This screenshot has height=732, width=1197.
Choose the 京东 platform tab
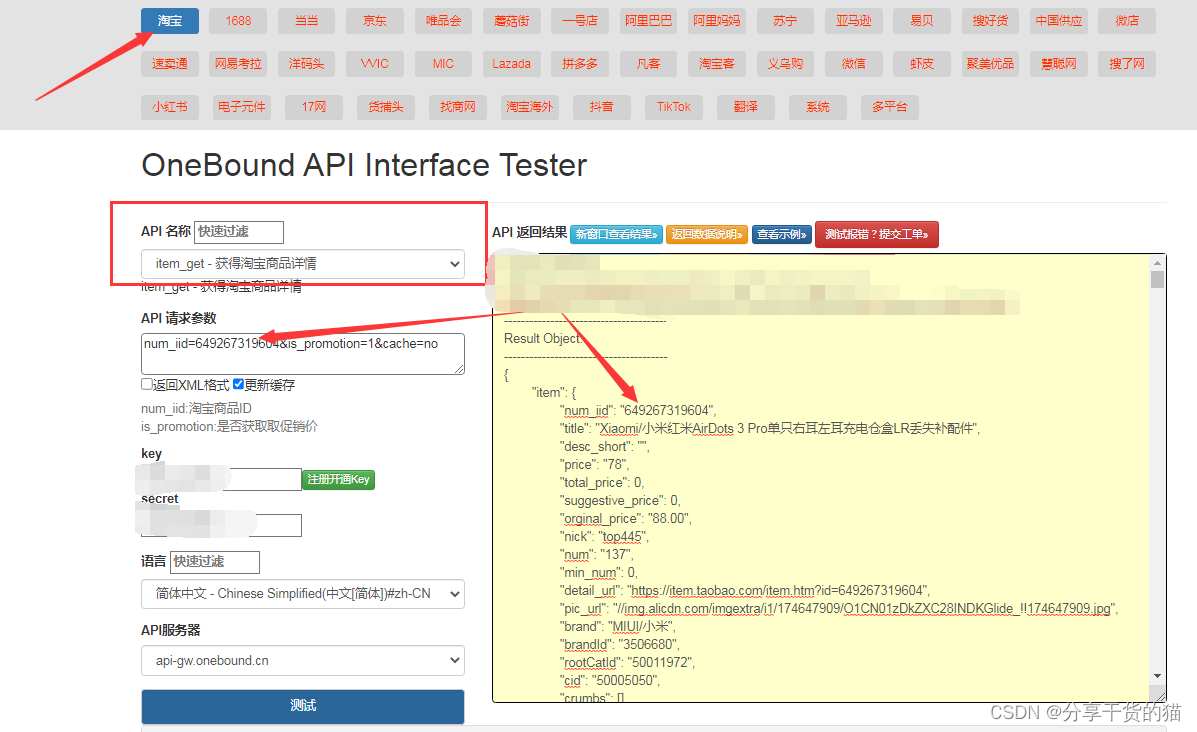375,21
